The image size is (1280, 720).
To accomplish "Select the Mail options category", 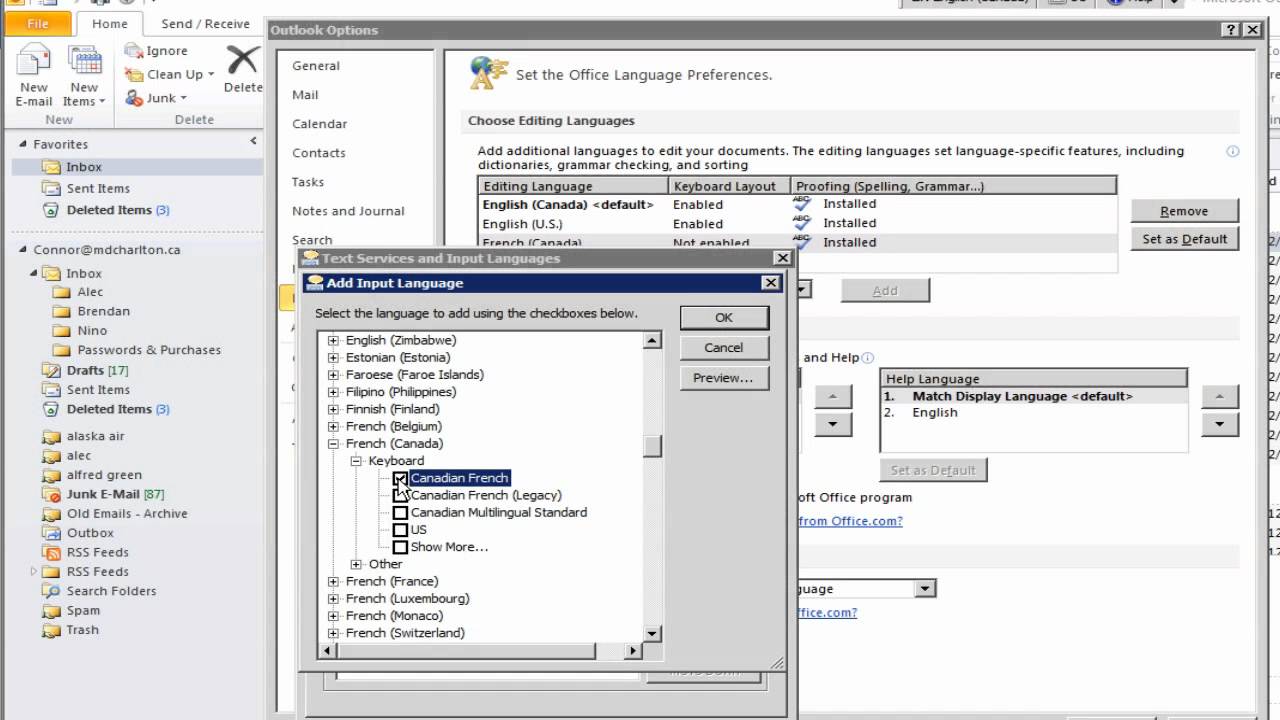I will pyautogui.click(x=305, y=95).
